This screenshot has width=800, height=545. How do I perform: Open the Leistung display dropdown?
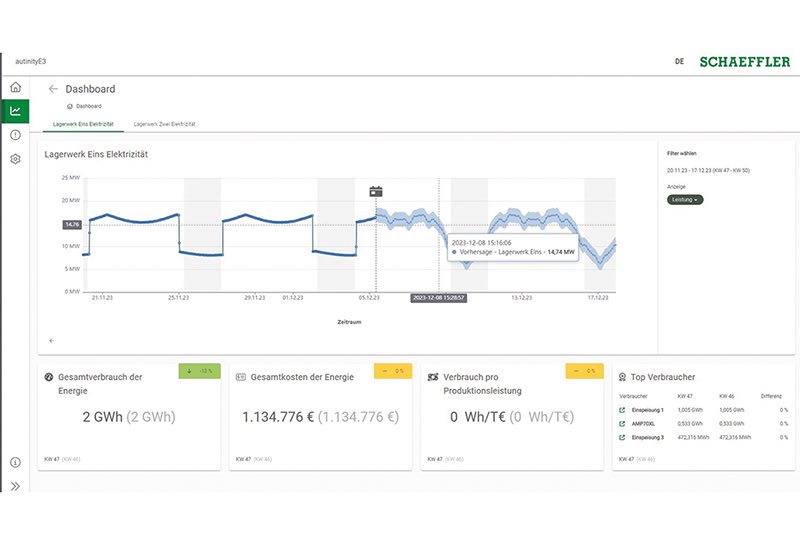click(x=685, y=200)
